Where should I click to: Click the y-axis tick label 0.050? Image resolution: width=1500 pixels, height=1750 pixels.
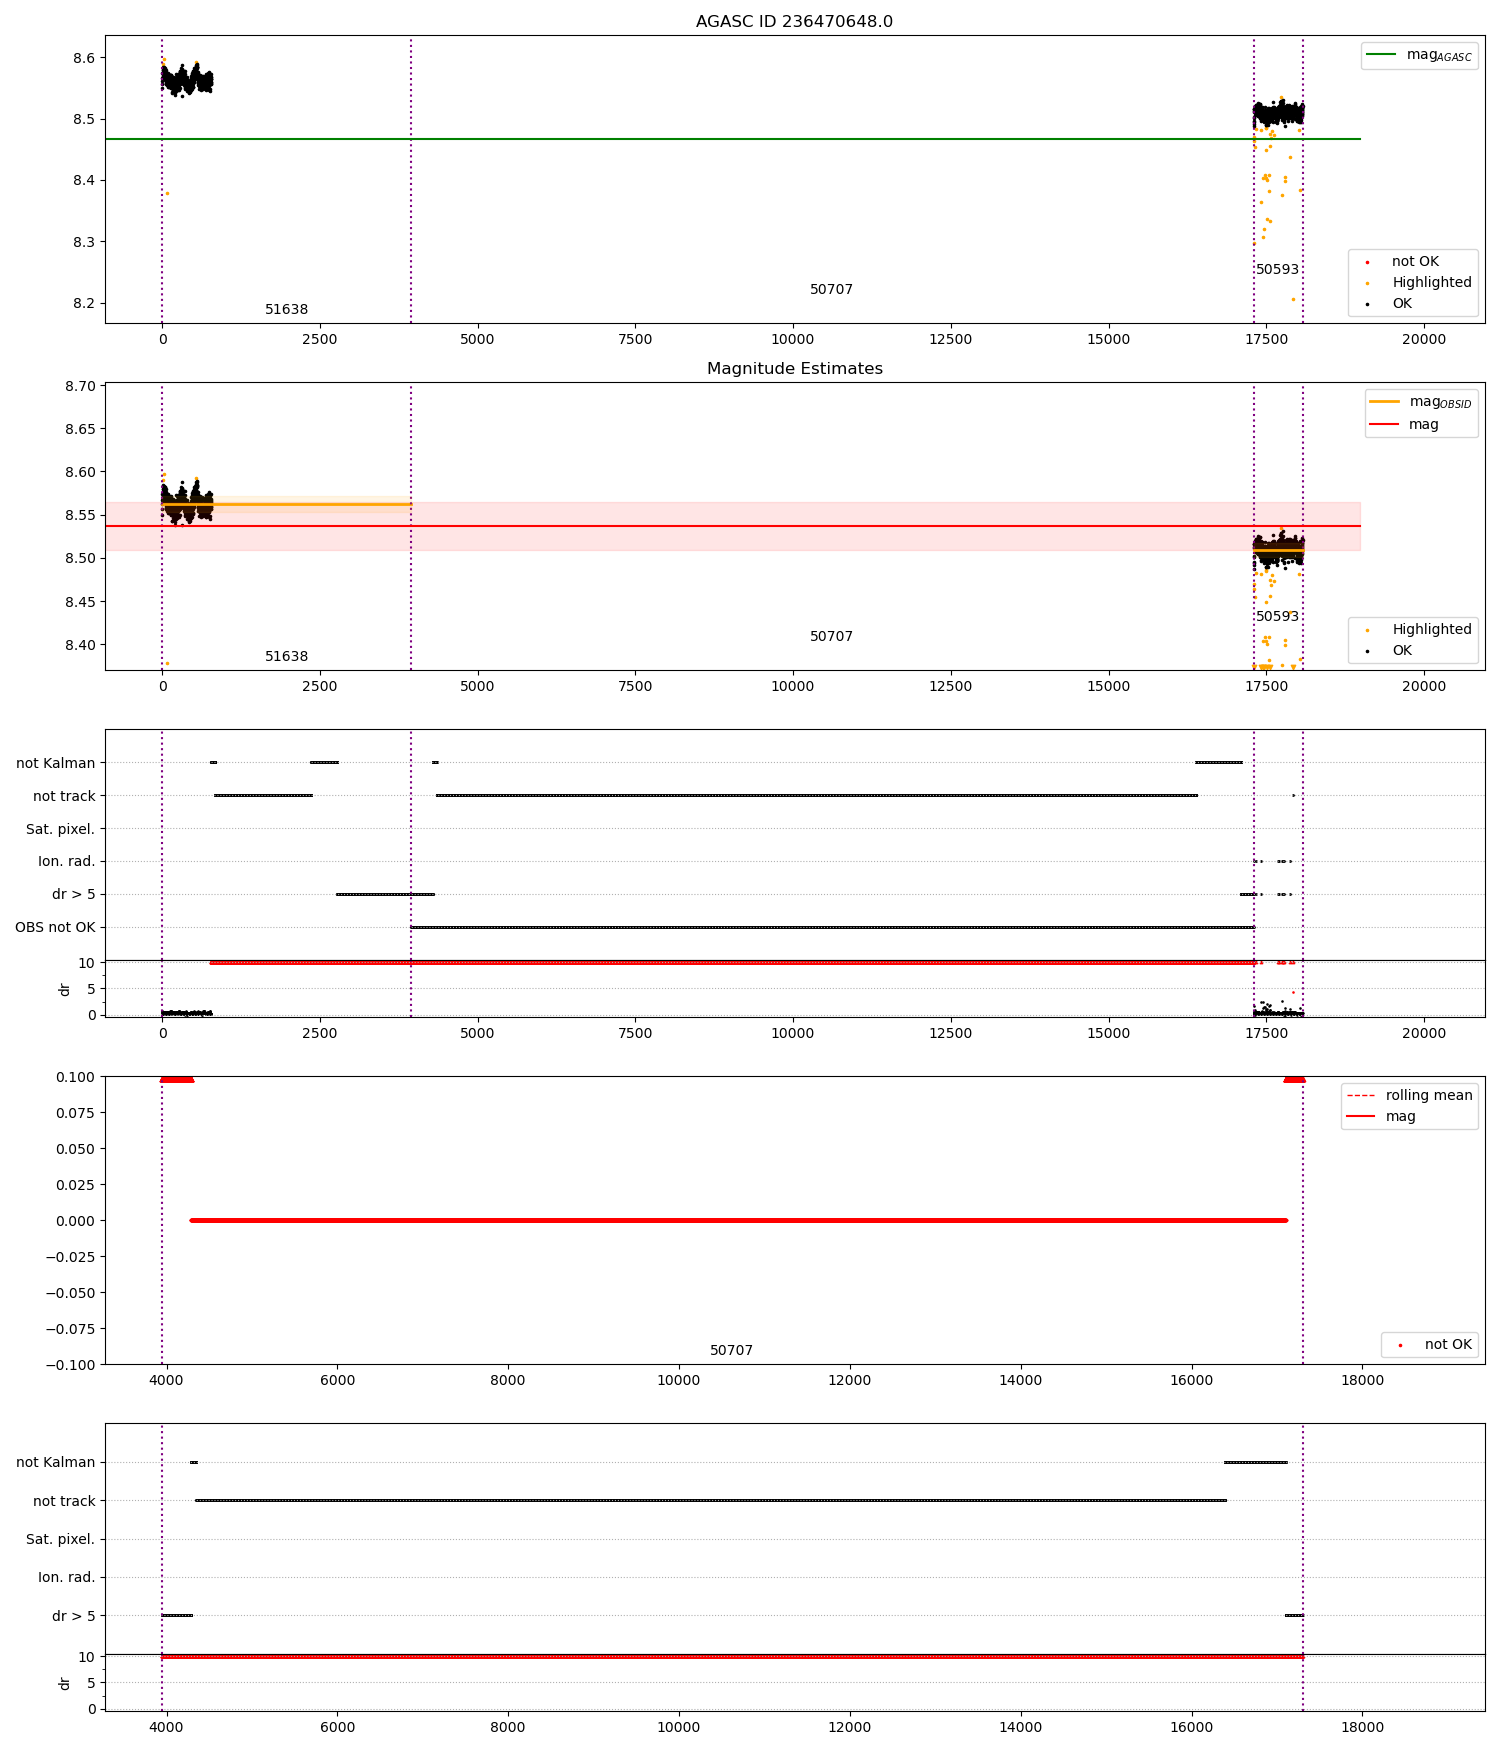click(76, 1149)
